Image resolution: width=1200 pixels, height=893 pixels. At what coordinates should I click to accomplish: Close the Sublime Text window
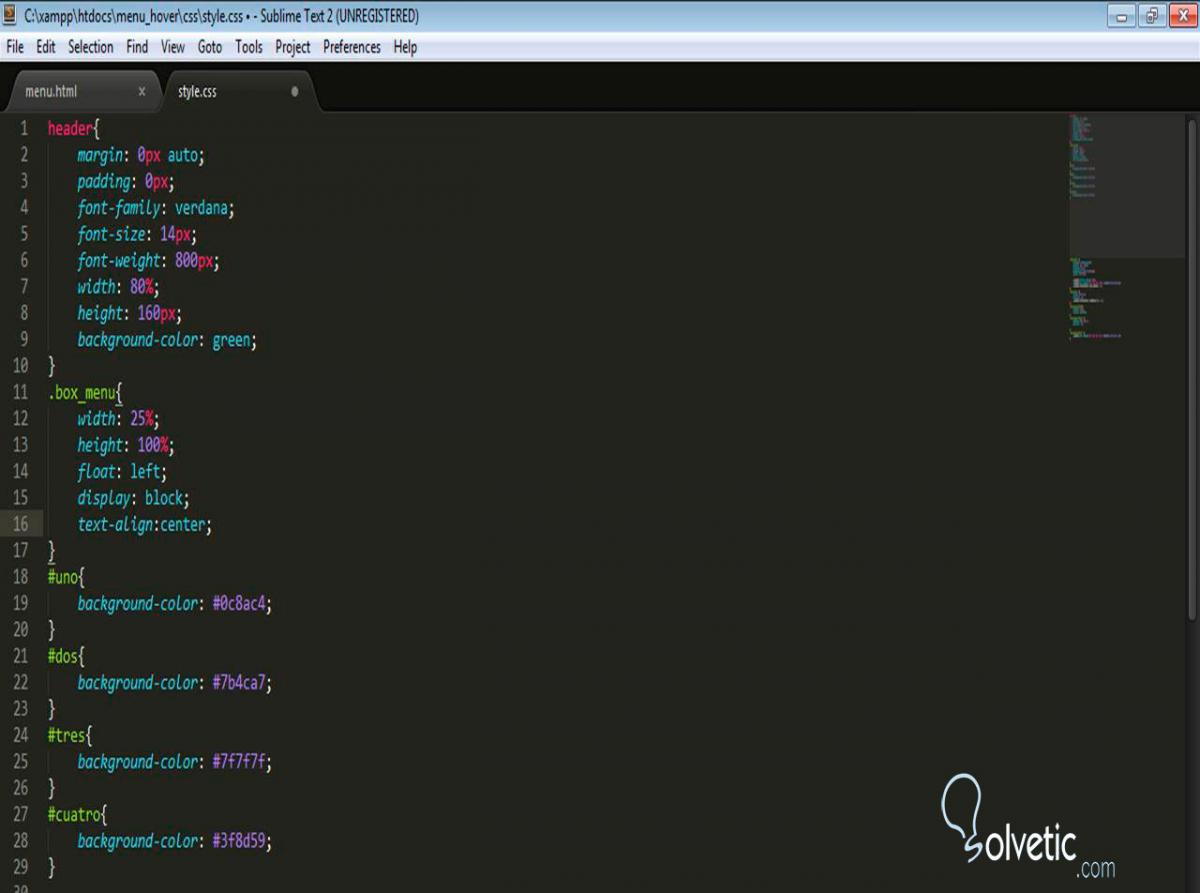[1181, 16]
